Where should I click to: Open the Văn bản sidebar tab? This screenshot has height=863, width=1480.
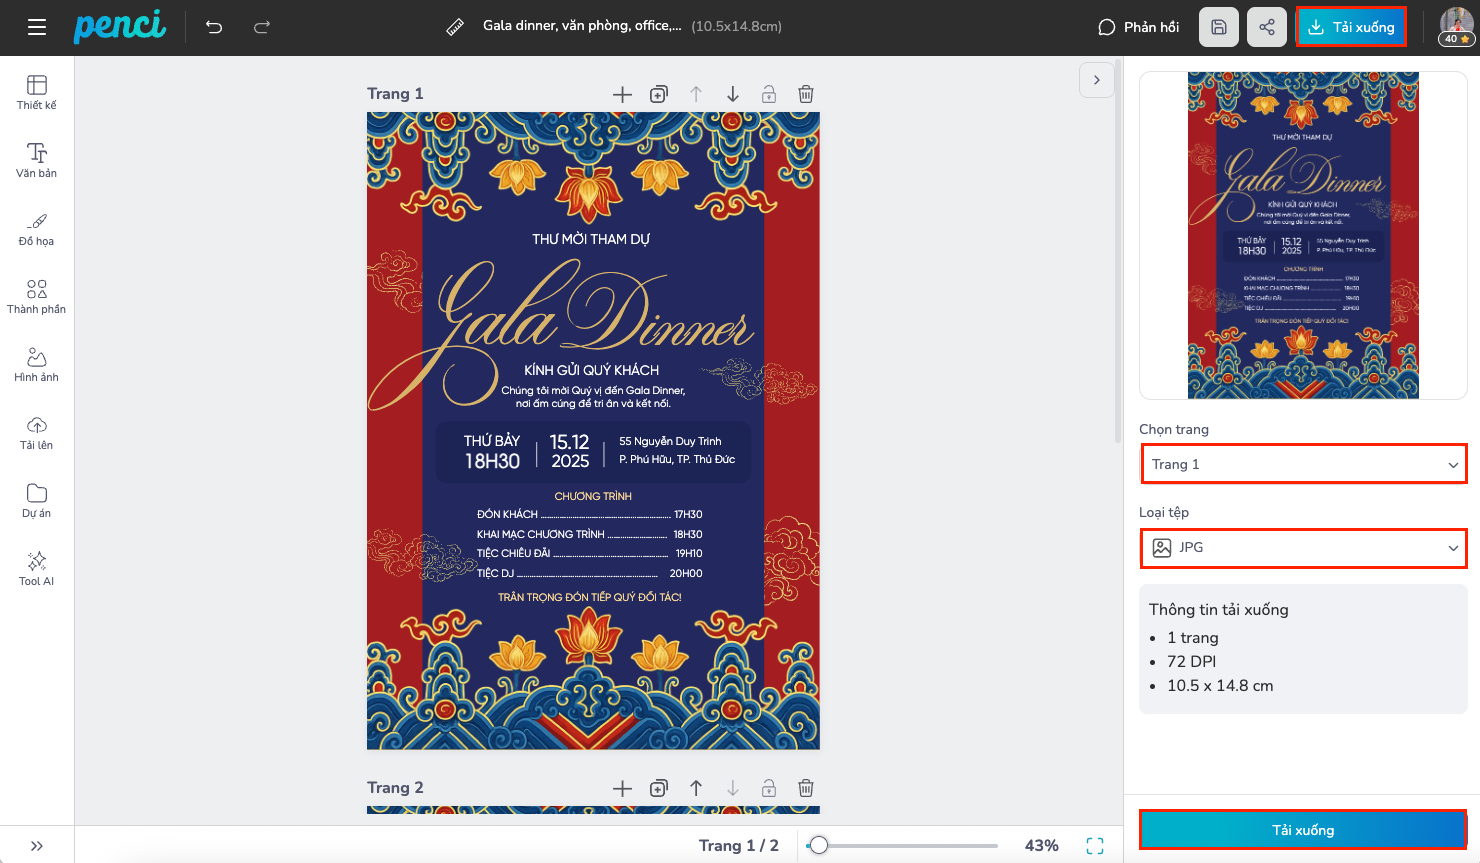pyautogui.click(x=37, y=160)
